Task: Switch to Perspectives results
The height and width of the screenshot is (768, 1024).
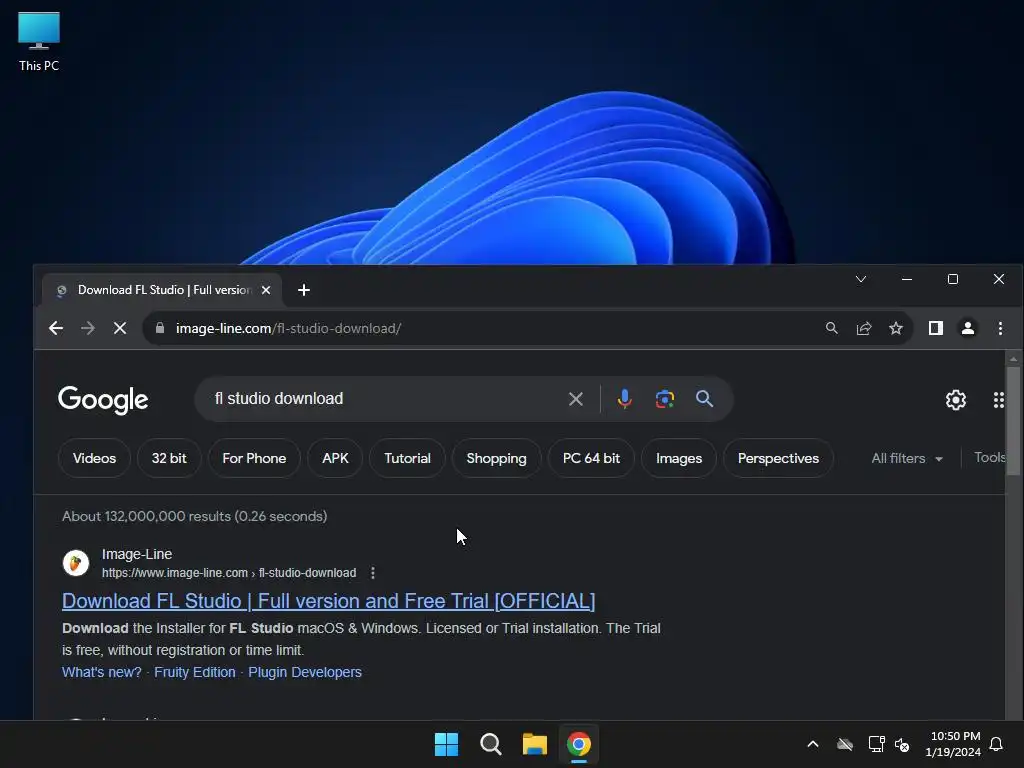Action: [x=778, y=458]
